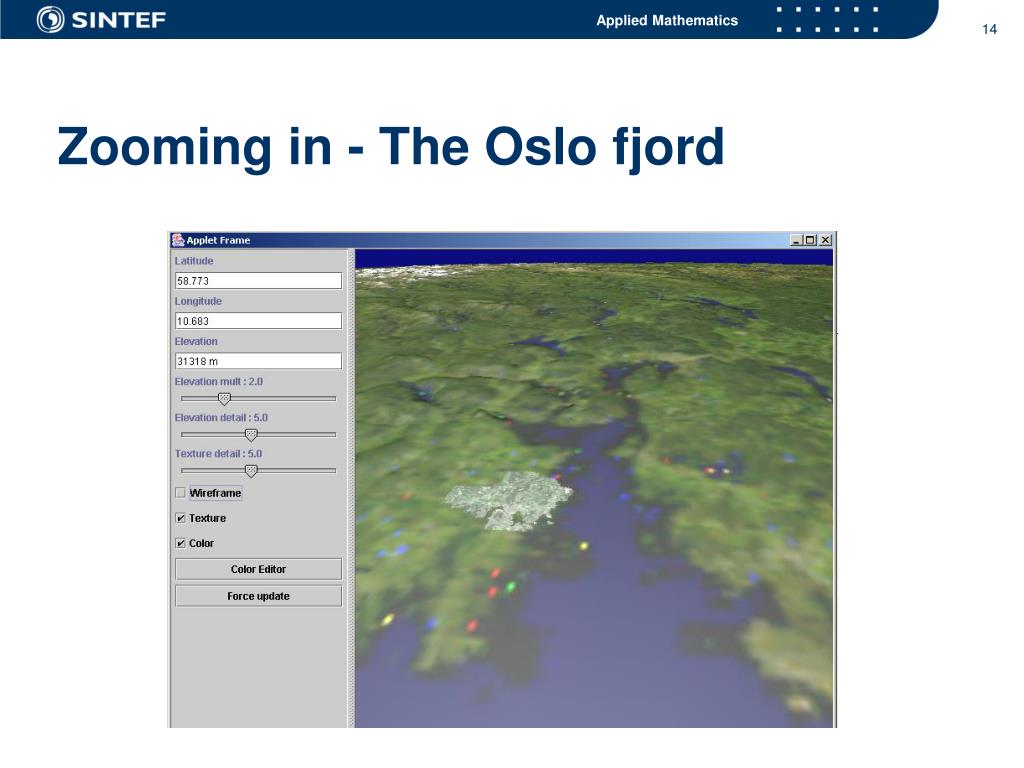Minimize the Applet Frame window
Screen dimensions: 1024x768
[796, 240]
